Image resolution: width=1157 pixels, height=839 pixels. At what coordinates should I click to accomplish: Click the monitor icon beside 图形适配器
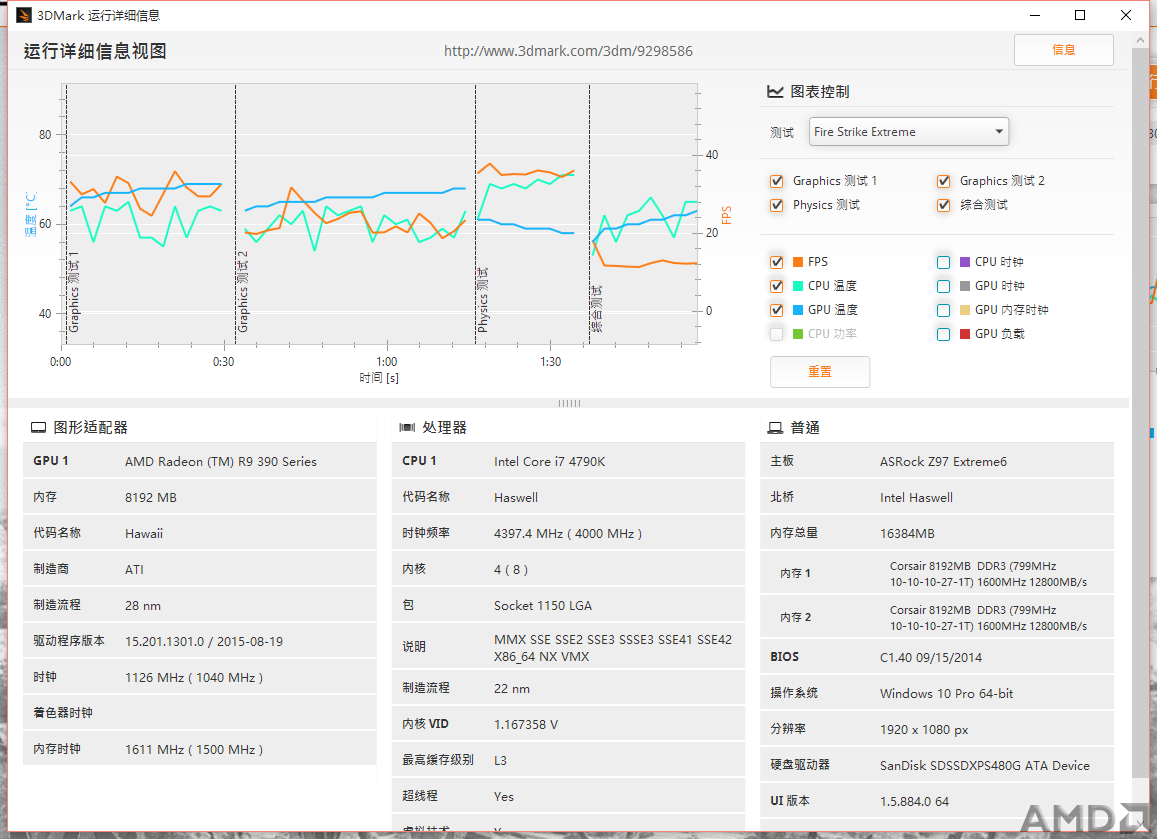click(x=38, y=428)
